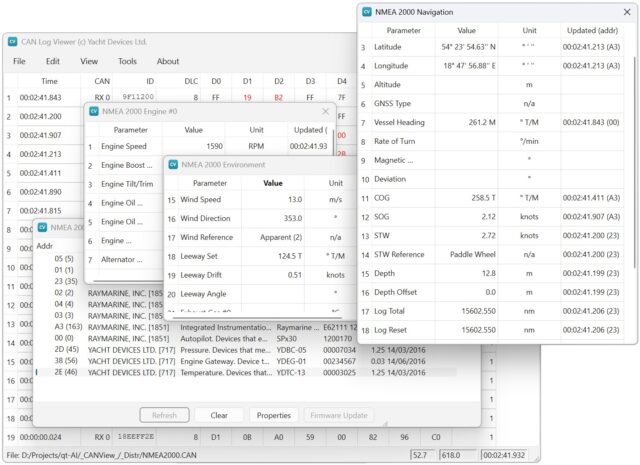Select device address 05 (5)
The image size is (640, 465).
click(x=64, y=258)
